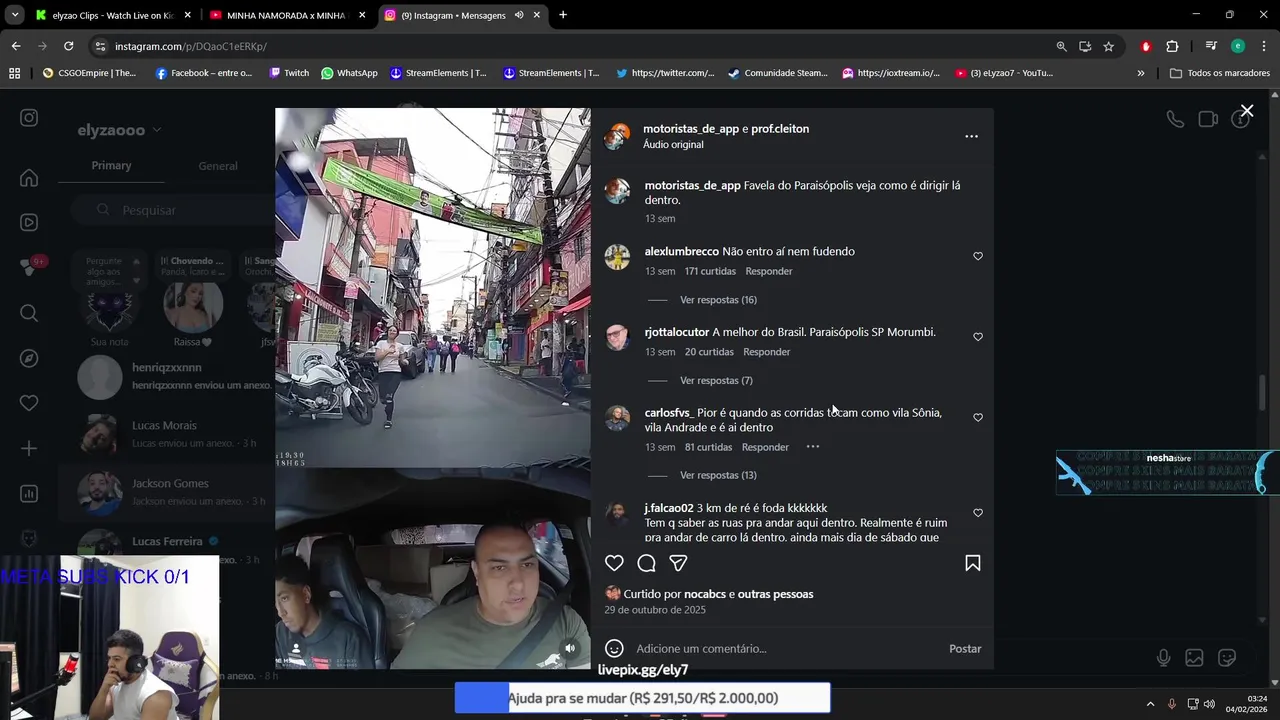Click Postar to submit comment
This screenshot has height=720, width=1280.
(965, 649)
